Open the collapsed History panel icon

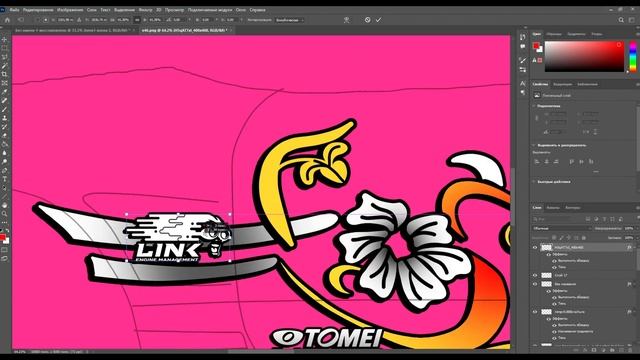(x=523, y=37)
